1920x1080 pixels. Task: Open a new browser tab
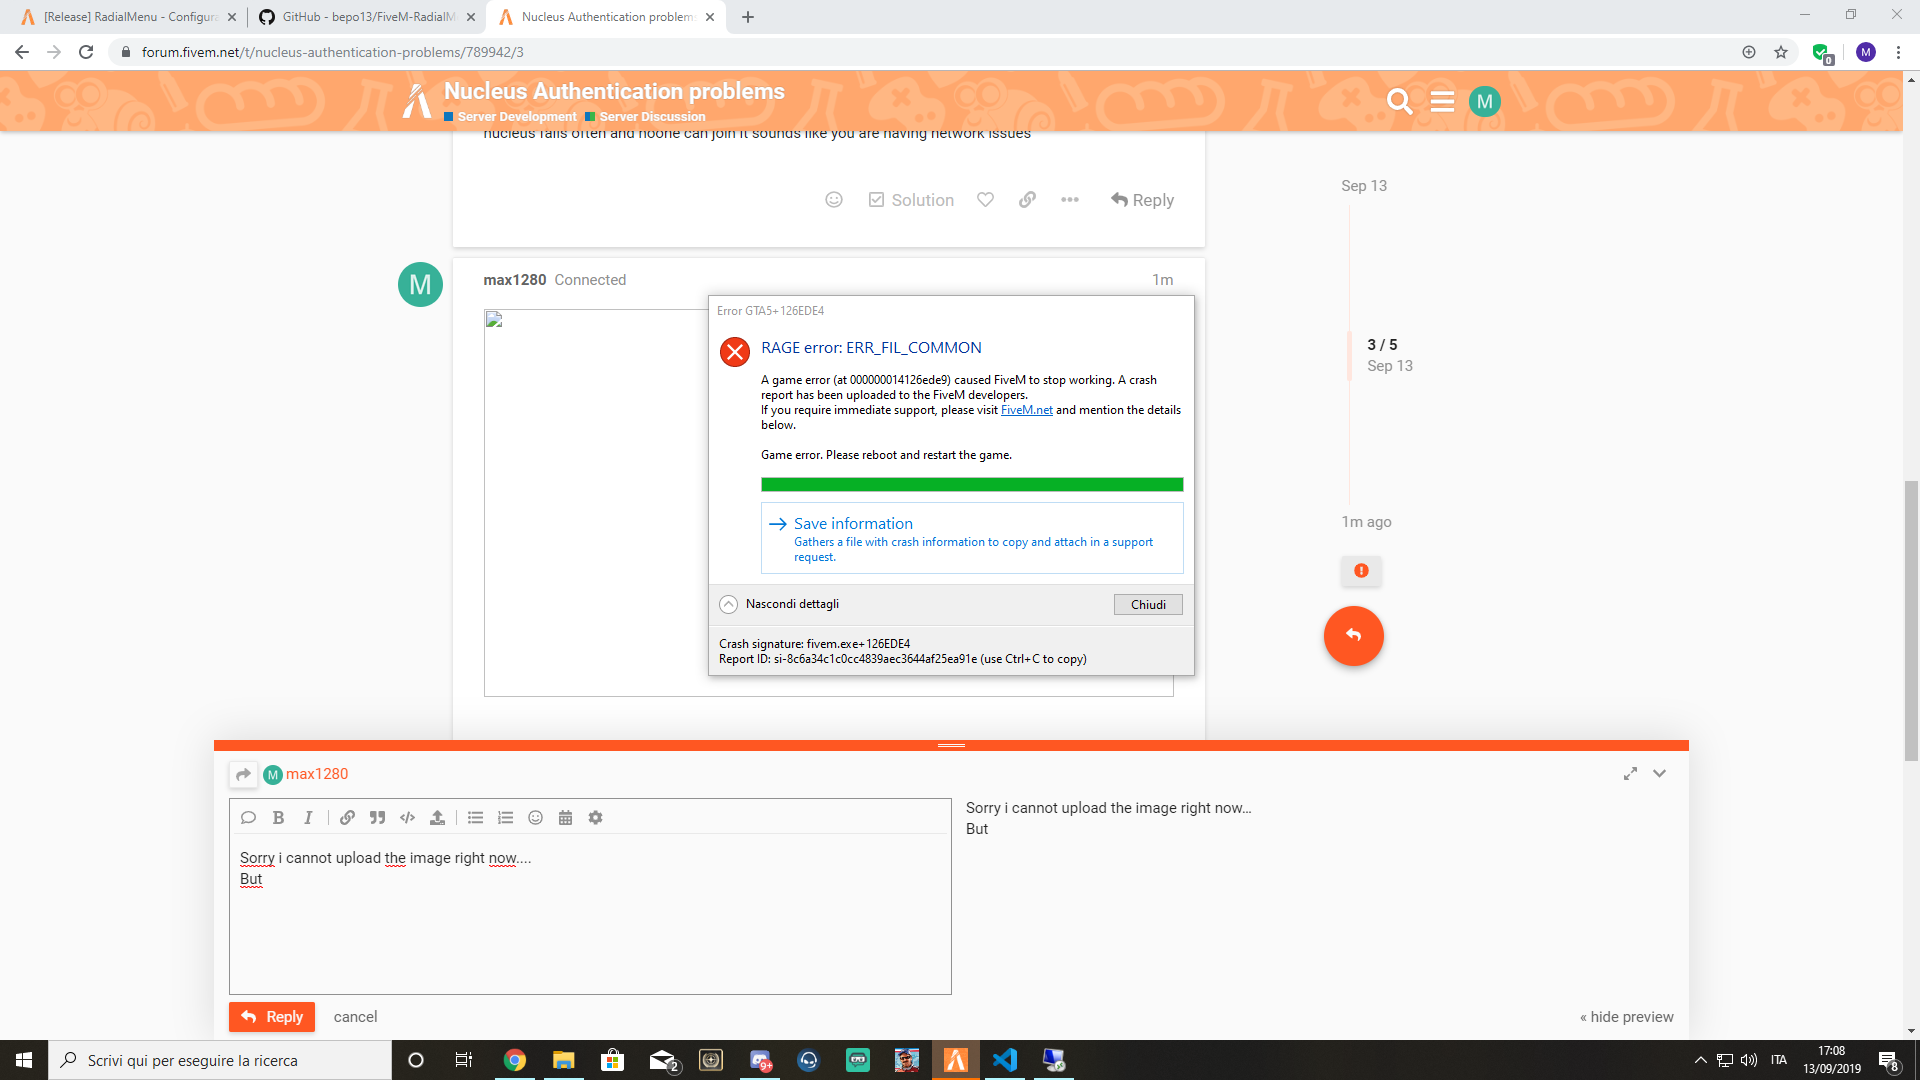click(747, 17)
